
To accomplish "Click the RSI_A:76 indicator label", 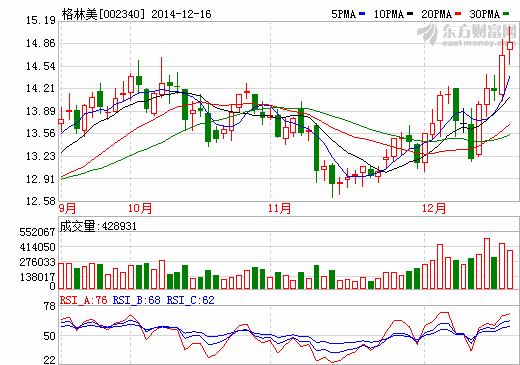I will (x=84, y=300).
